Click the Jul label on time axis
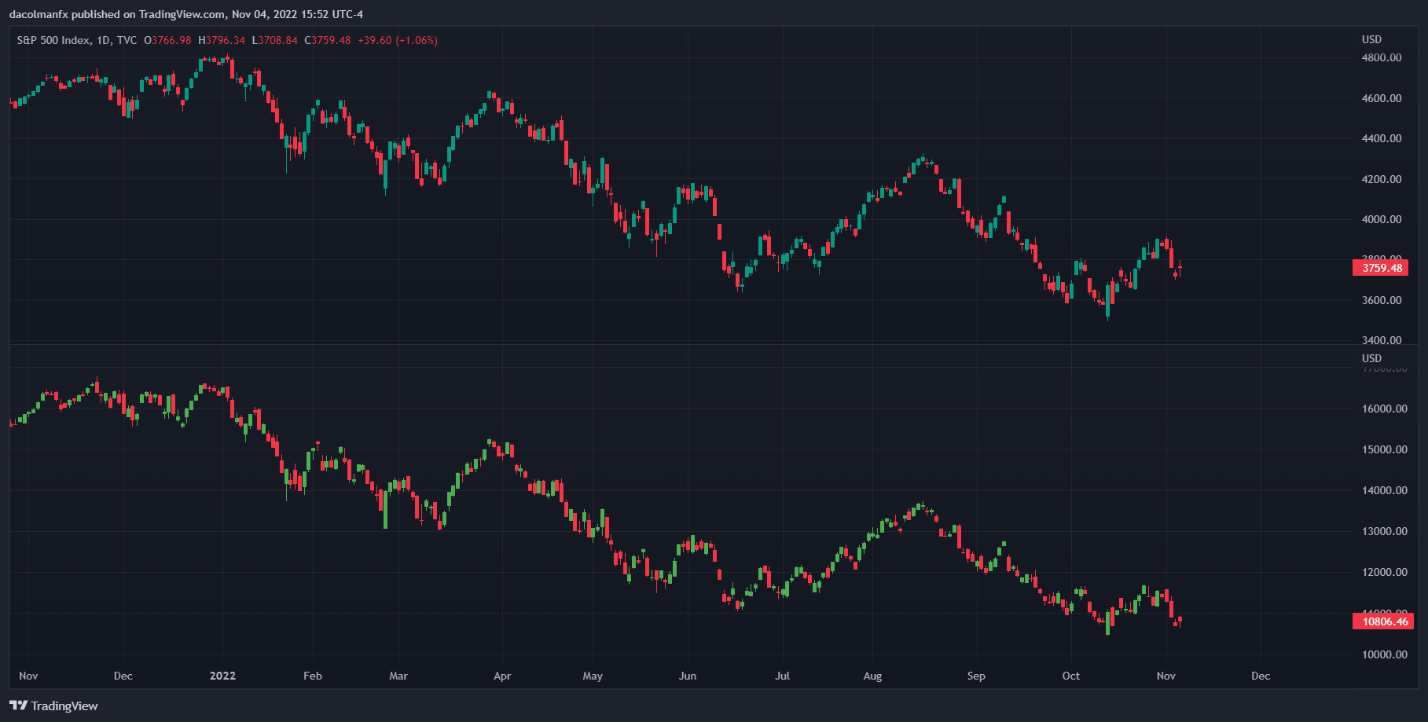1428x722 pixels. pos(782,676)
